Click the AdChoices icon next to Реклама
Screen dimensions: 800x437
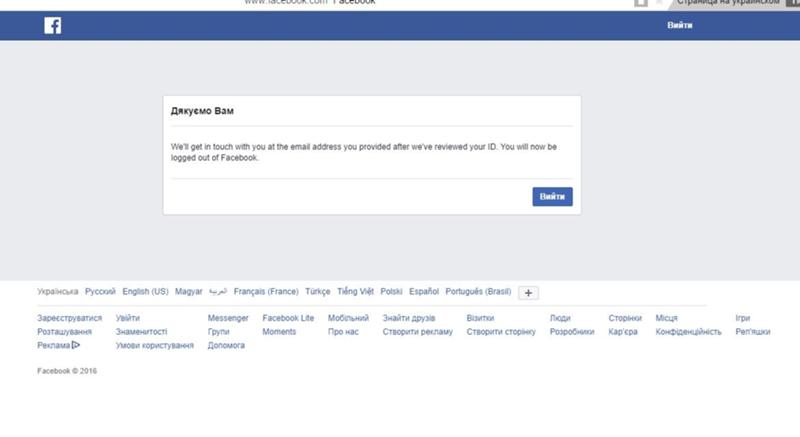(76, 345)
